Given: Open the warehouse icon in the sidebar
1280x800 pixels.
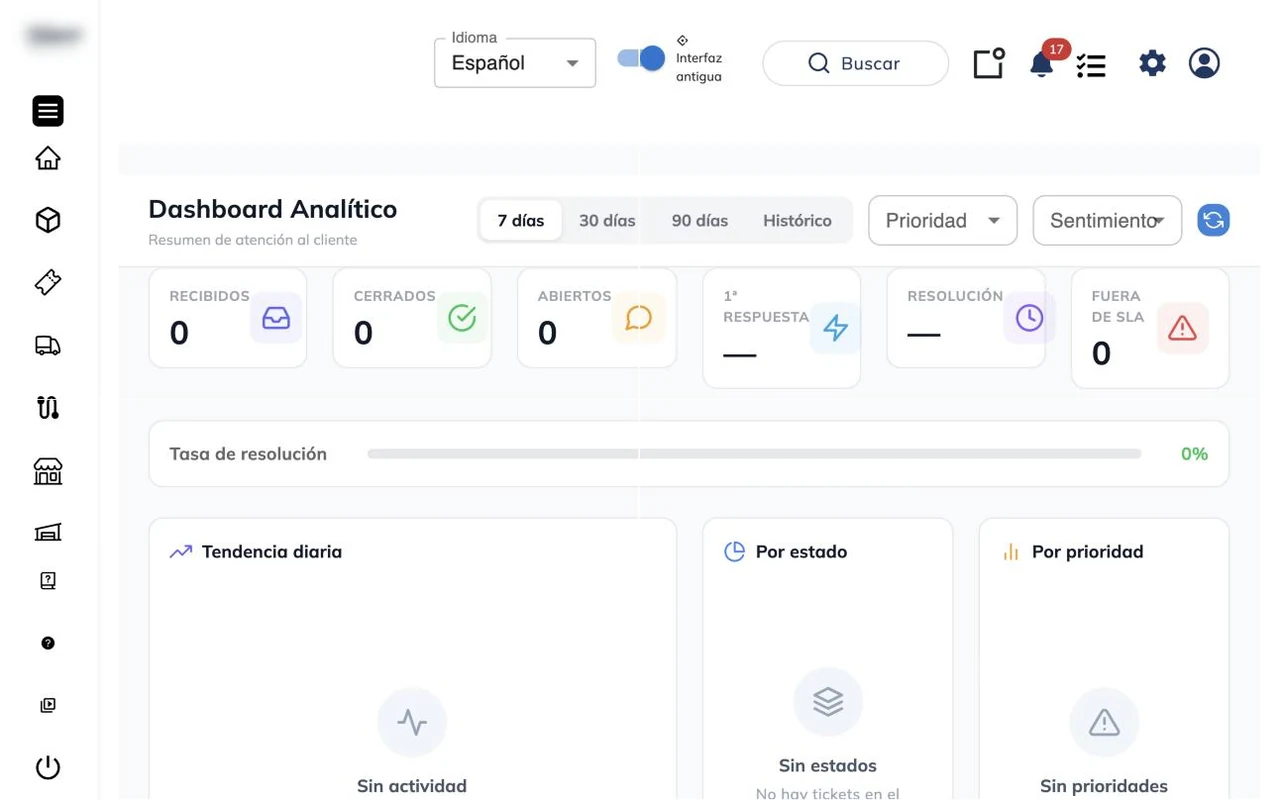Looking at the screenshot, I should (x=48, y=532).
